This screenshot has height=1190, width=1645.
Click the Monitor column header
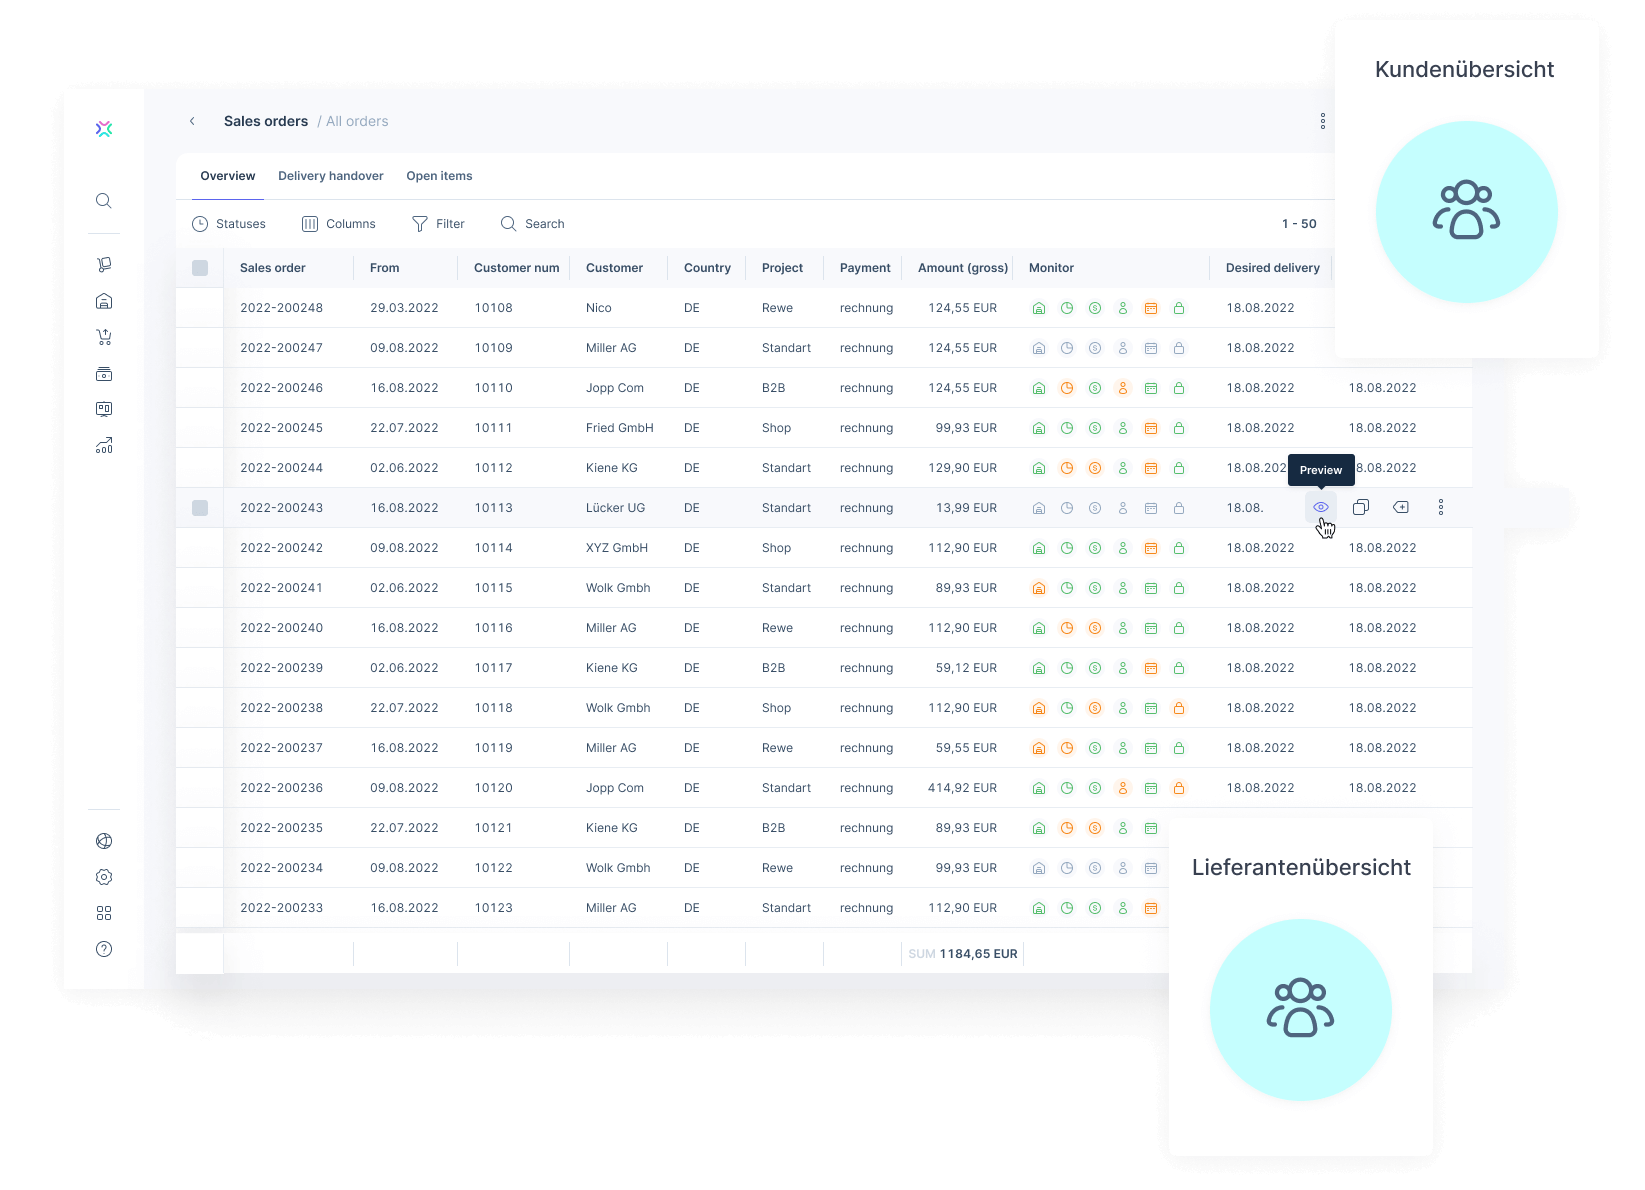[1051, 268]
